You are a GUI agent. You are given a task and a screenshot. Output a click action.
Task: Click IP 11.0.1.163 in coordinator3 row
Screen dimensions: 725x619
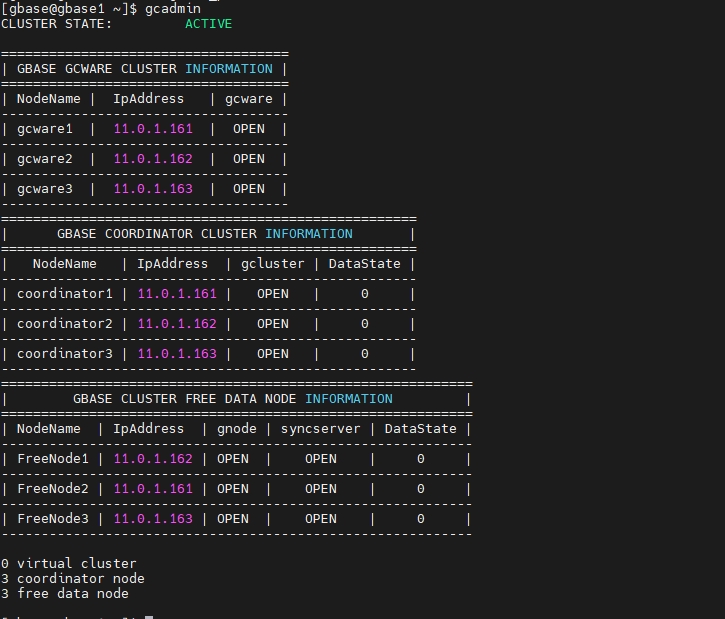(x=177, y=354)
